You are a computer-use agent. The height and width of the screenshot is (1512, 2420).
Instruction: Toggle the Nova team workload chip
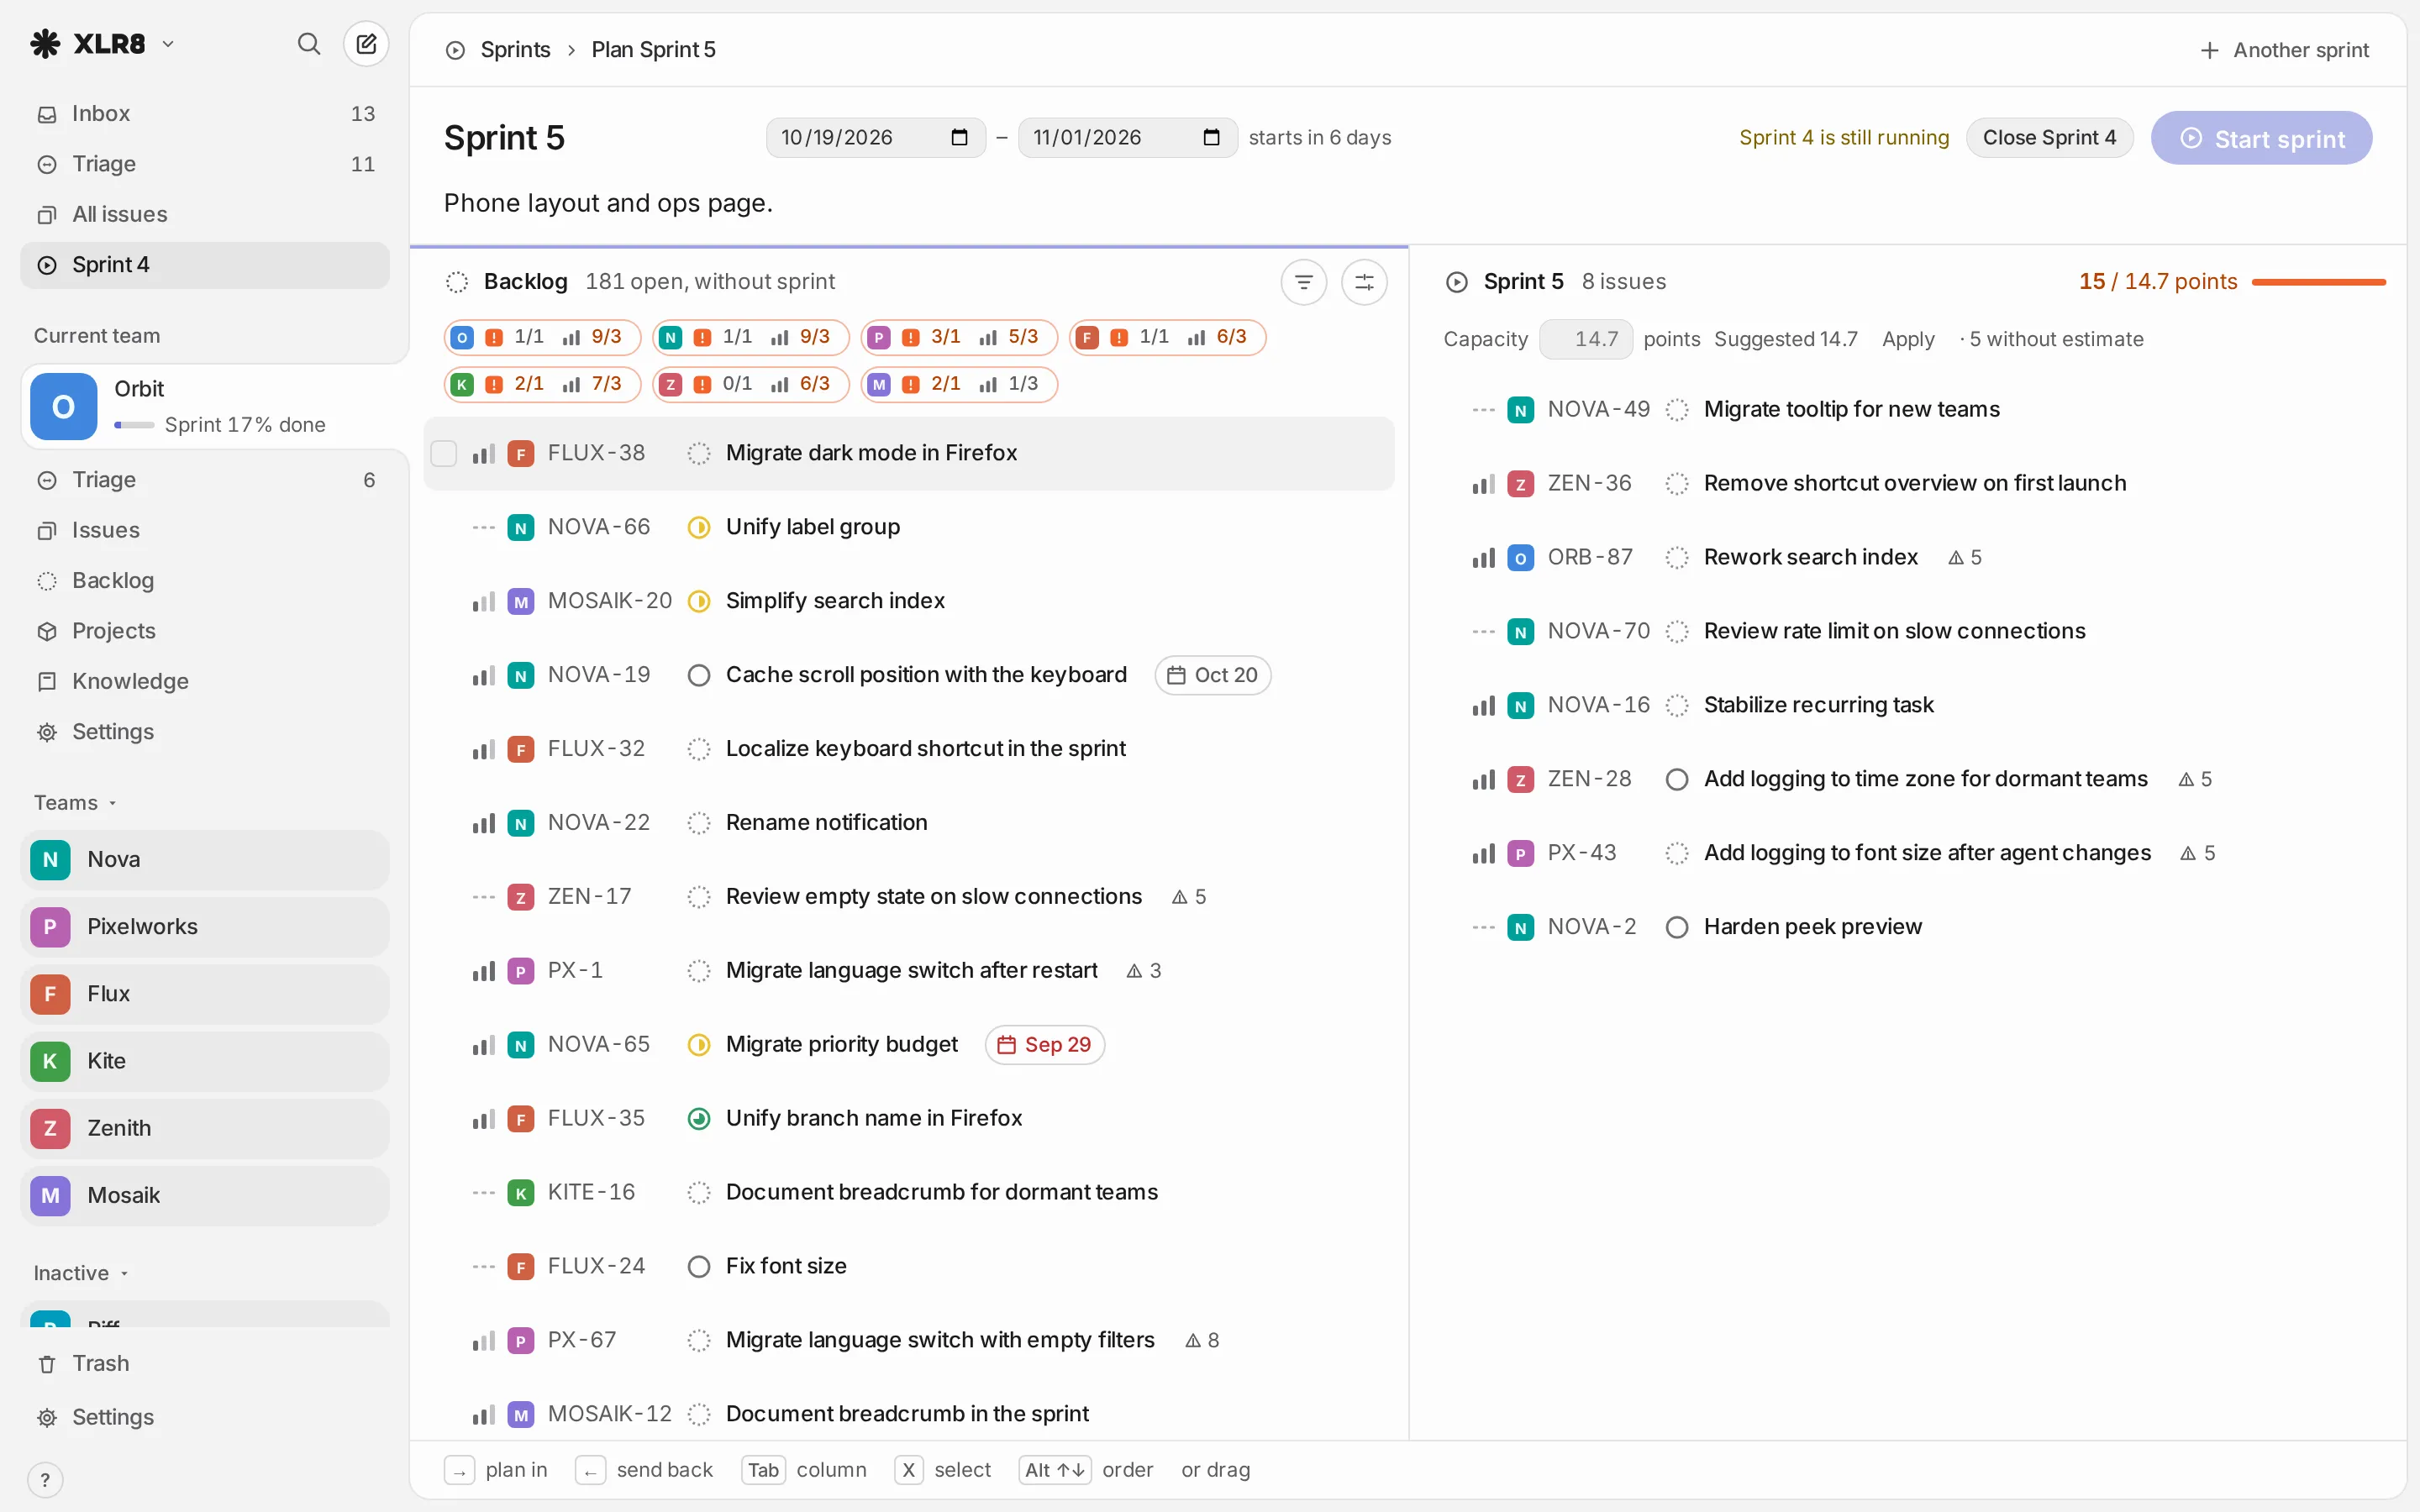point(750,337)
